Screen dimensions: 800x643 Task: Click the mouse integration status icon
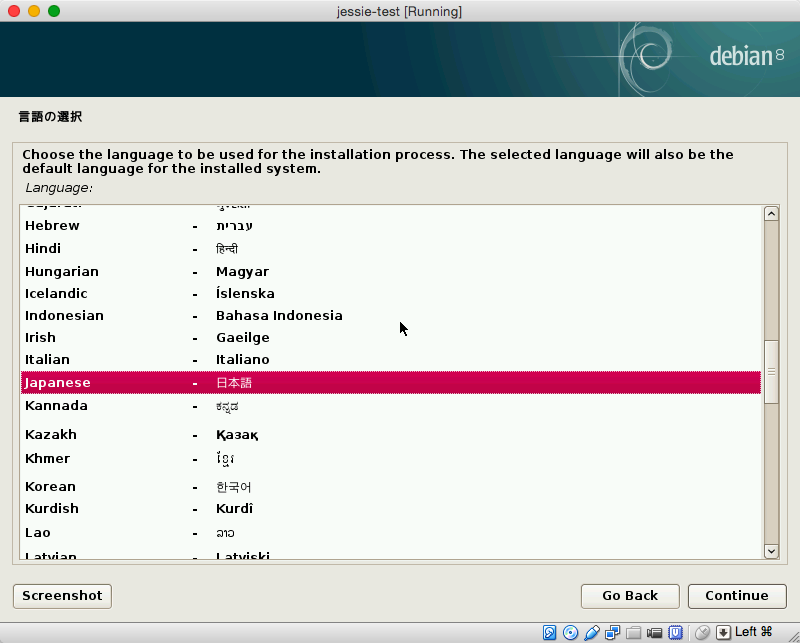point(702,633)
